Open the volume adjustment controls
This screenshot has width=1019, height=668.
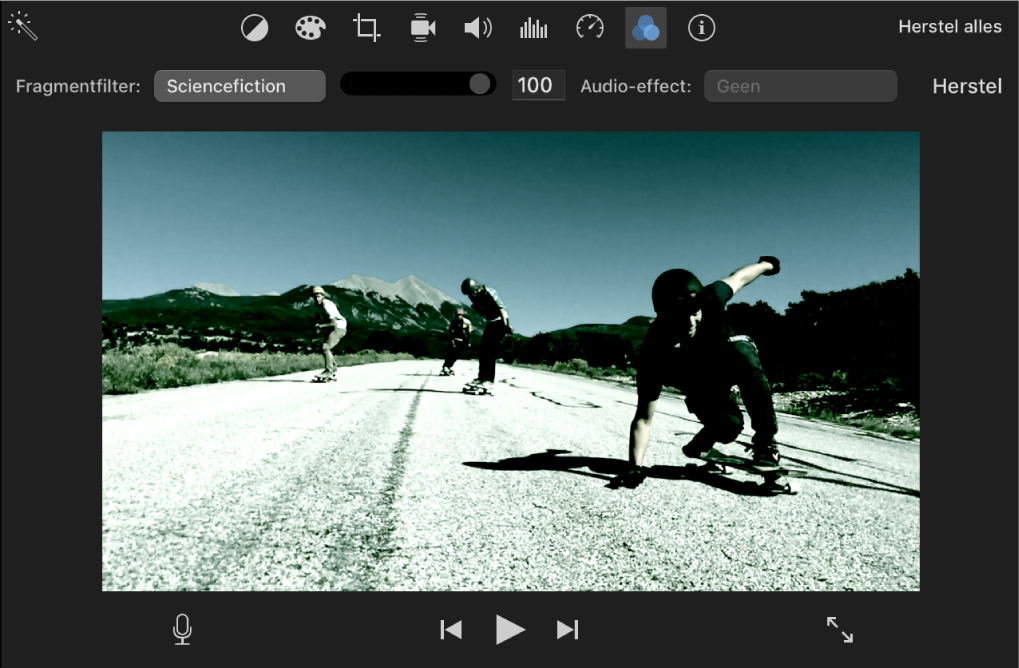pyautogui.click(x=477, y=27)
